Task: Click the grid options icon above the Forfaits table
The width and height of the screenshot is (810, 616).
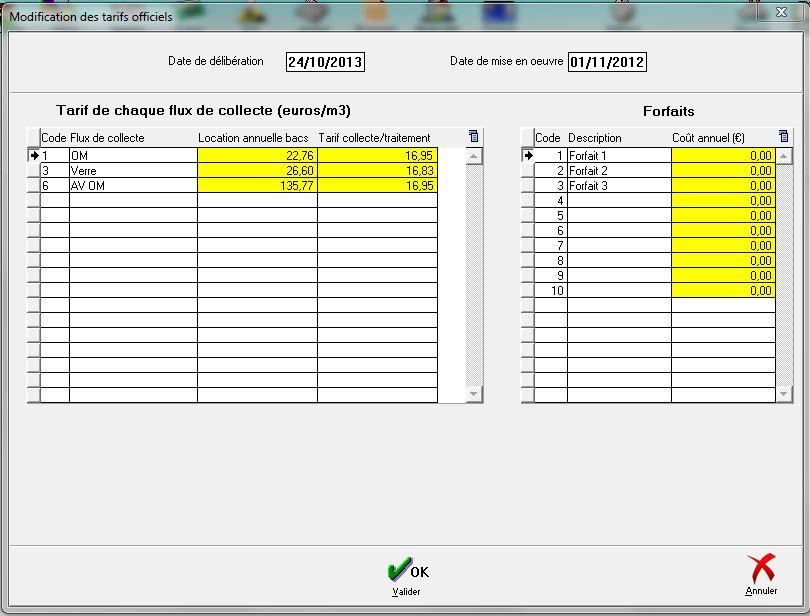Action: coord(784,137)
